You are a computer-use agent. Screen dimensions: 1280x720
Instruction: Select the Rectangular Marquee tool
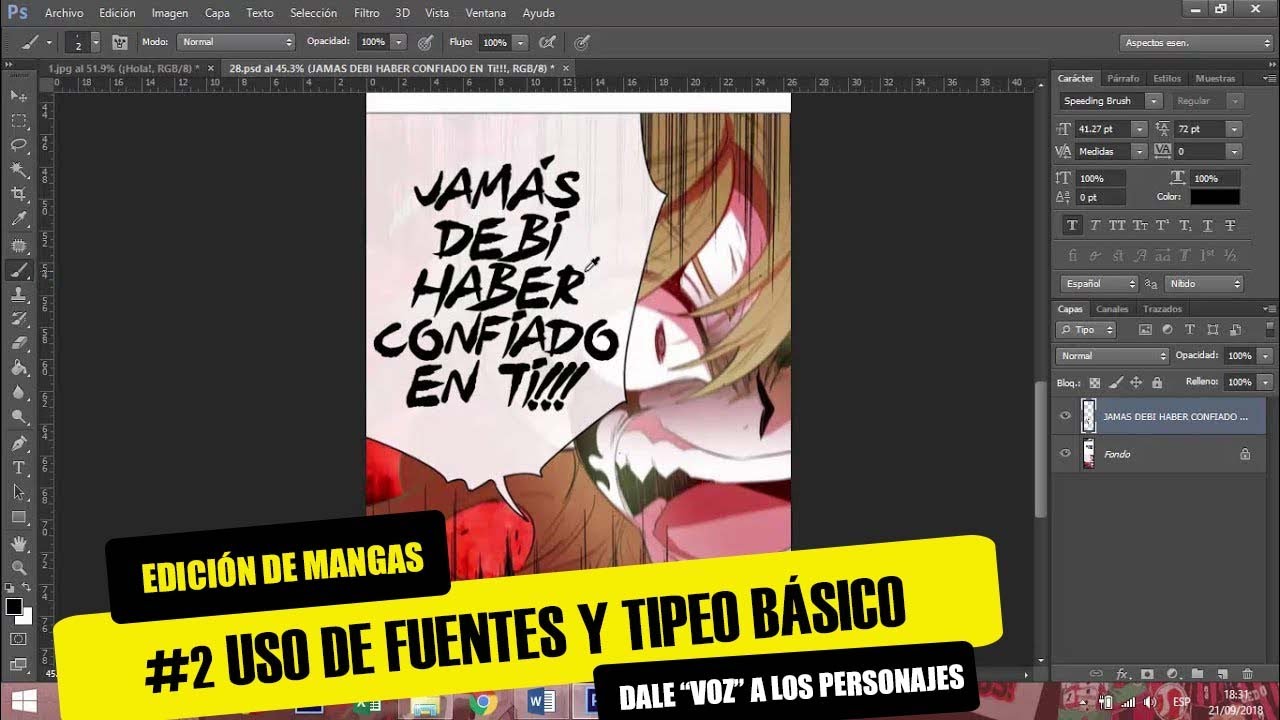(x=19, y=121)
